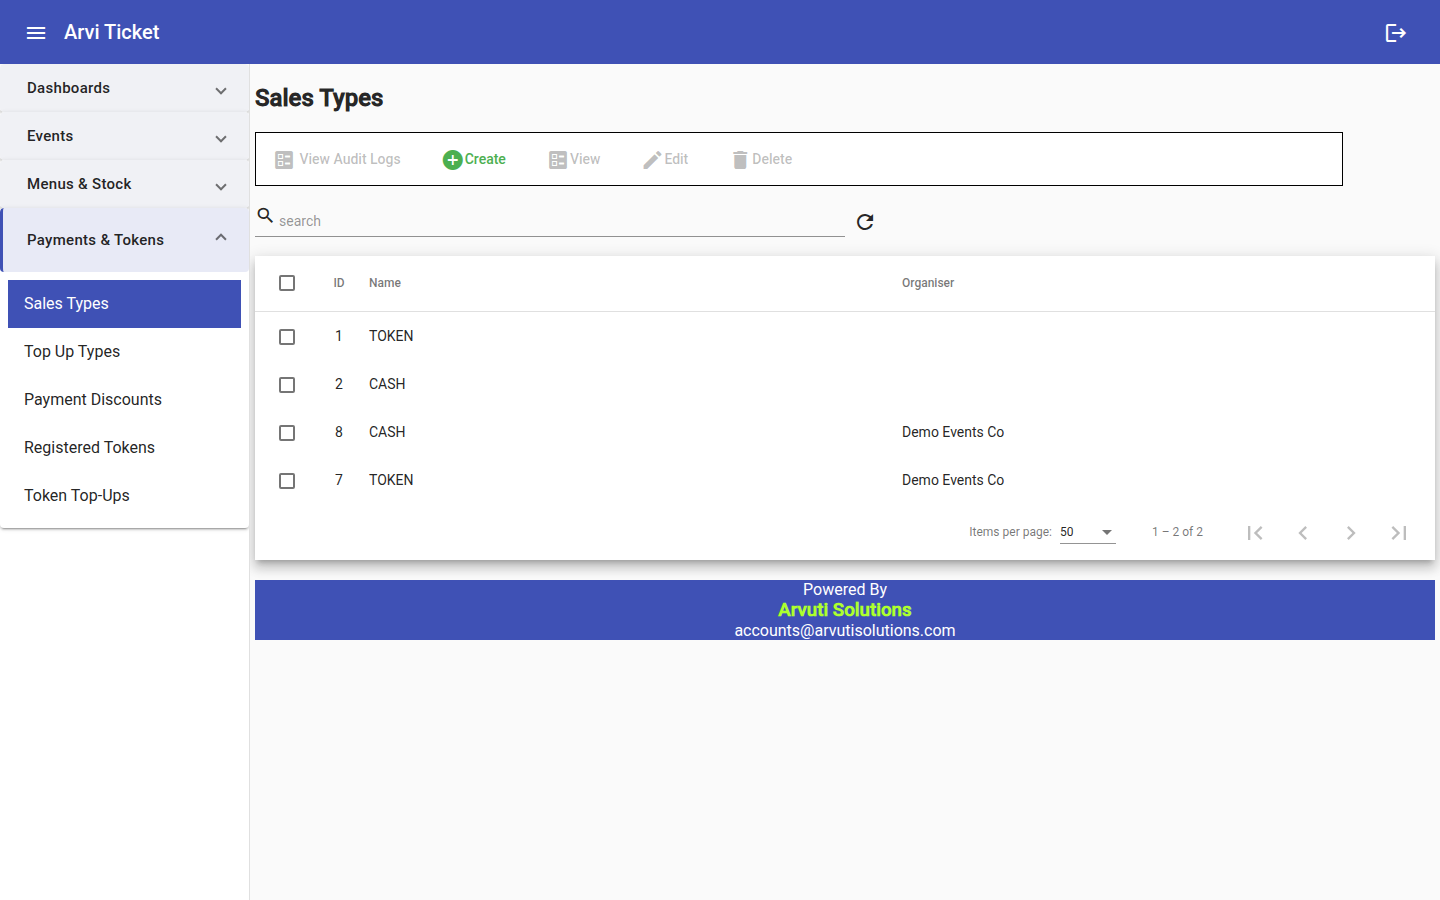
Task: Click accounts@arvutisolutions.com email in footer
Action: (845, 631)
